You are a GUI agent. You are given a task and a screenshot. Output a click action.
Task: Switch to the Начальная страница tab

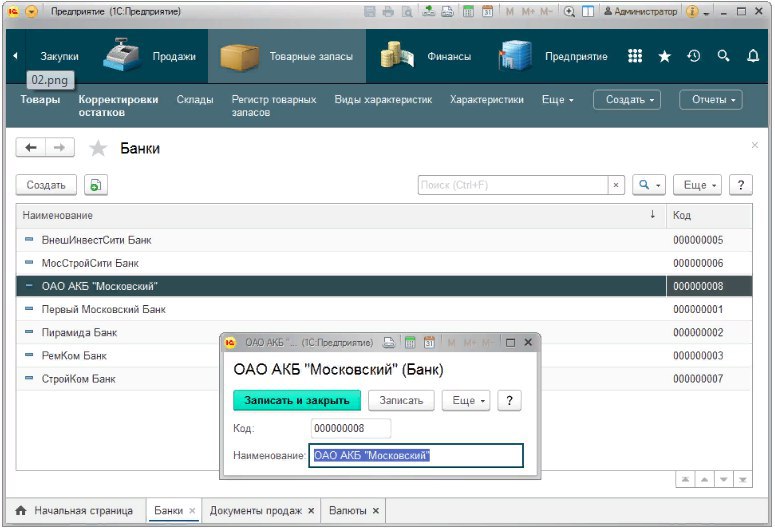(x=75, y=511)
